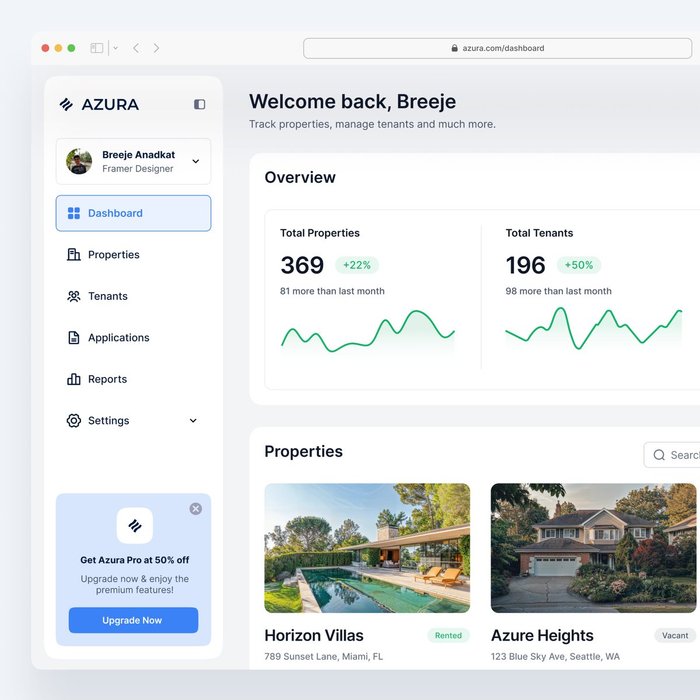Image resolution: width=700 pixels, height=700 pixels.
Task: Click the browser back arrow
Action: click(136, 48)
